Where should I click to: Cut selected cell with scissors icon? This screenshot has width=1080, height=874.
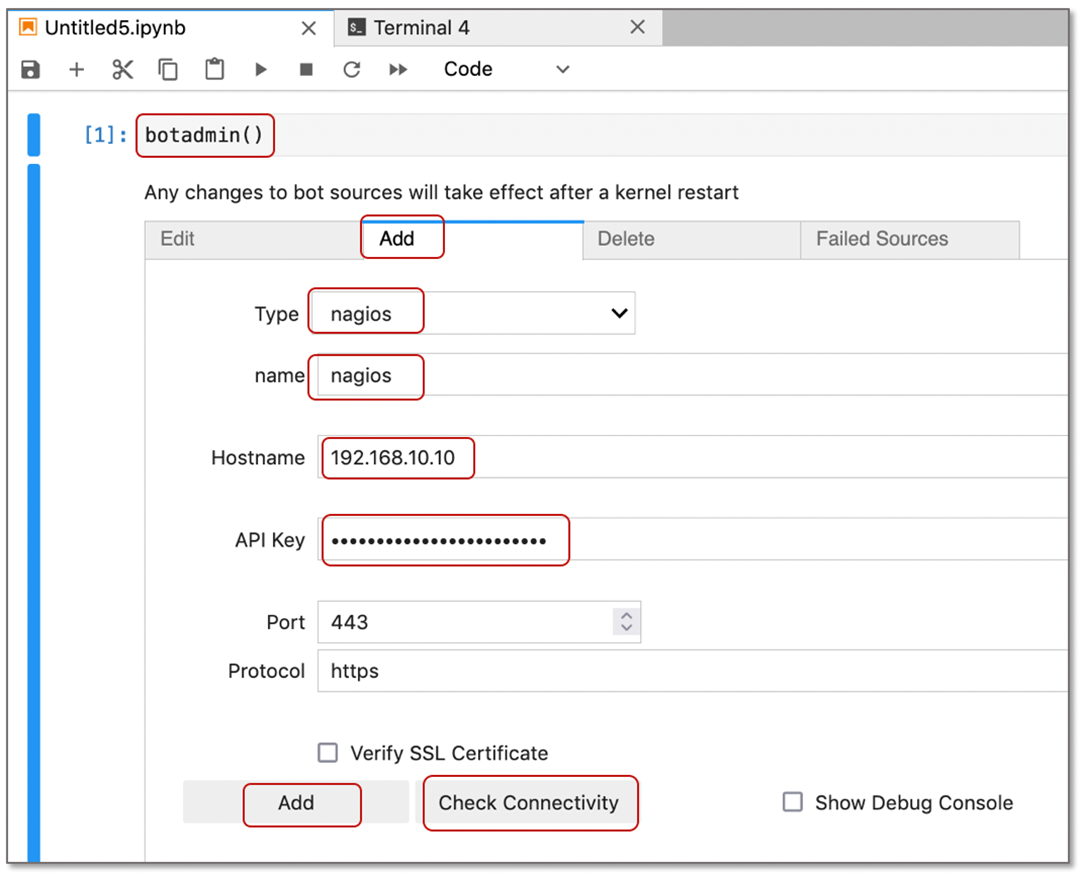[122, 70]
